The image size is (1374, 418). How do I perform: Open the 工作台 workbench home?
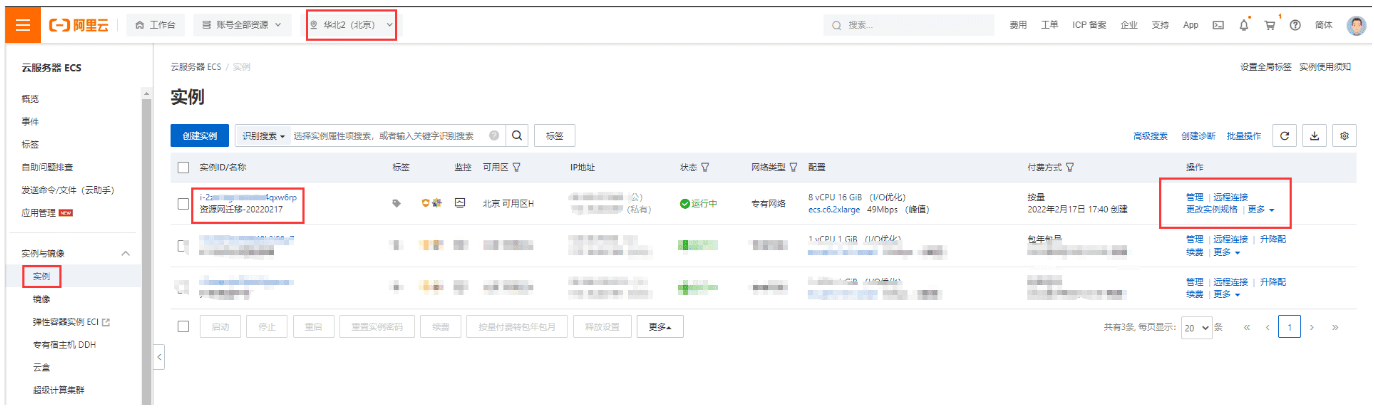tap(154, 25)
